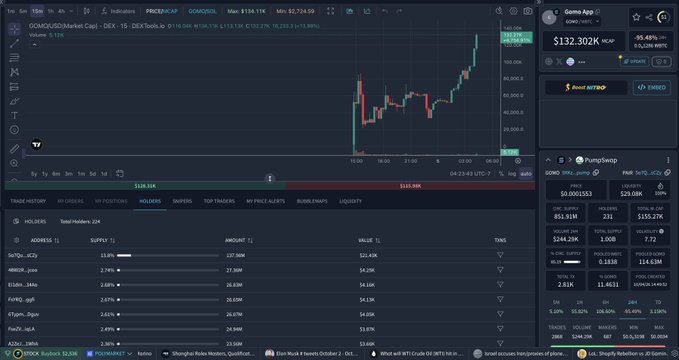Open the forecasting and measurement tools
Viewport: 679px width, 360px height.
click(x=14, y=87)
